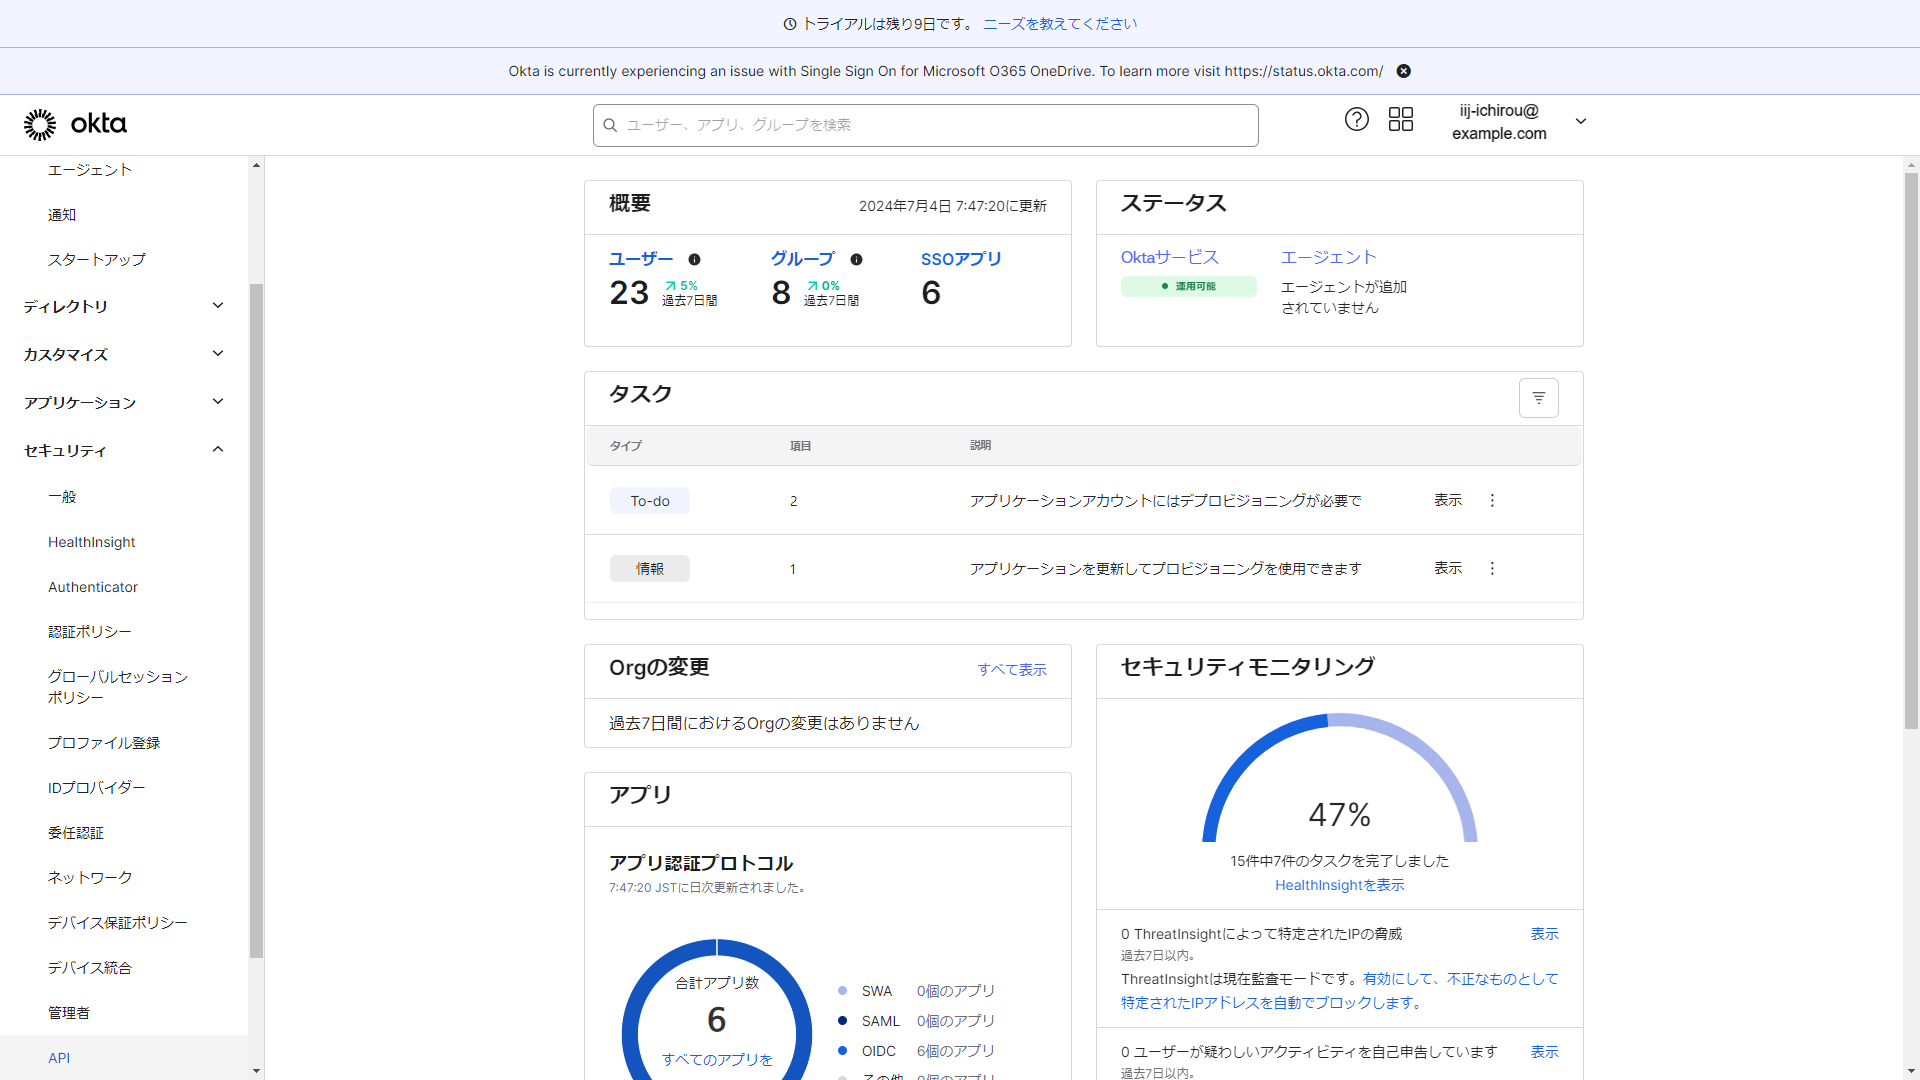1920x1080 pixels.
Task: Open IDプロバイダー in sidebar
Action: point(97,788)
